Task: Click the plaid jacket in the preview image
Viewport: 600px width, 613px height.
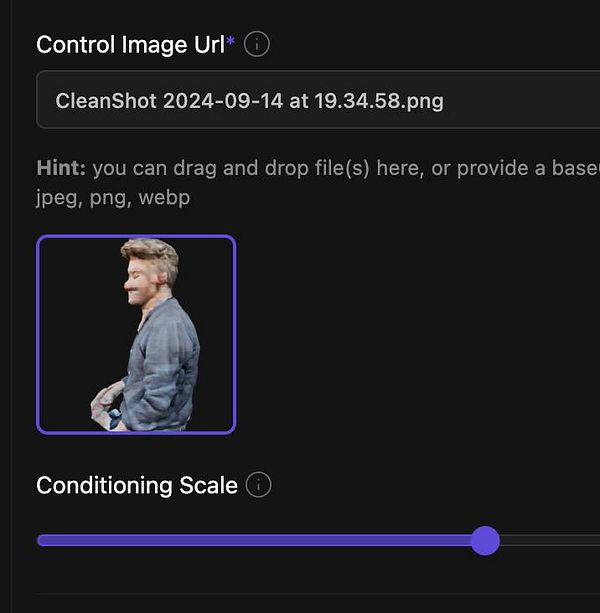Action: [x=165, y=355]
